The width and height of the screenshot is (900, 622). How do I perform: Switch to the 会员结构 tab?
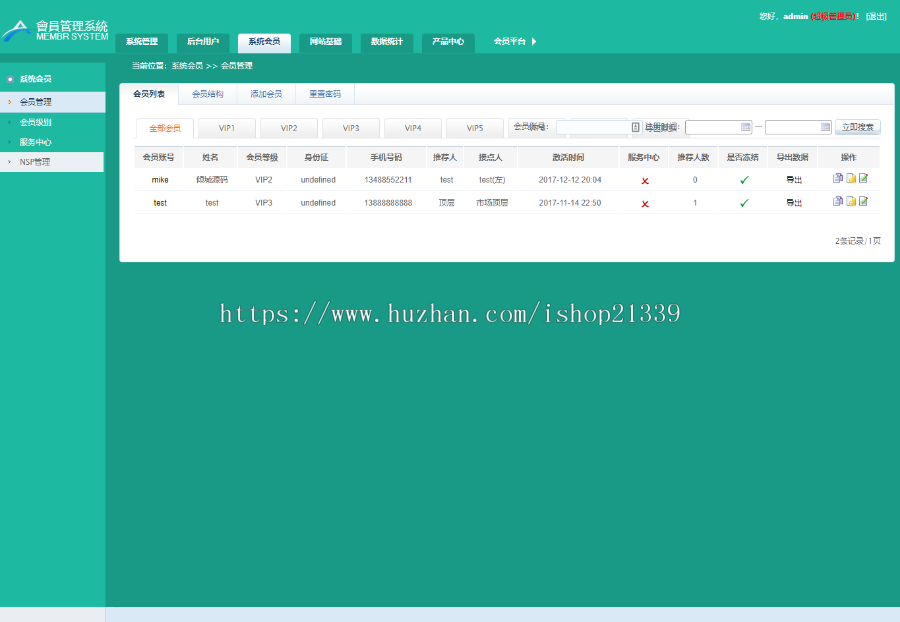(208, 94)
